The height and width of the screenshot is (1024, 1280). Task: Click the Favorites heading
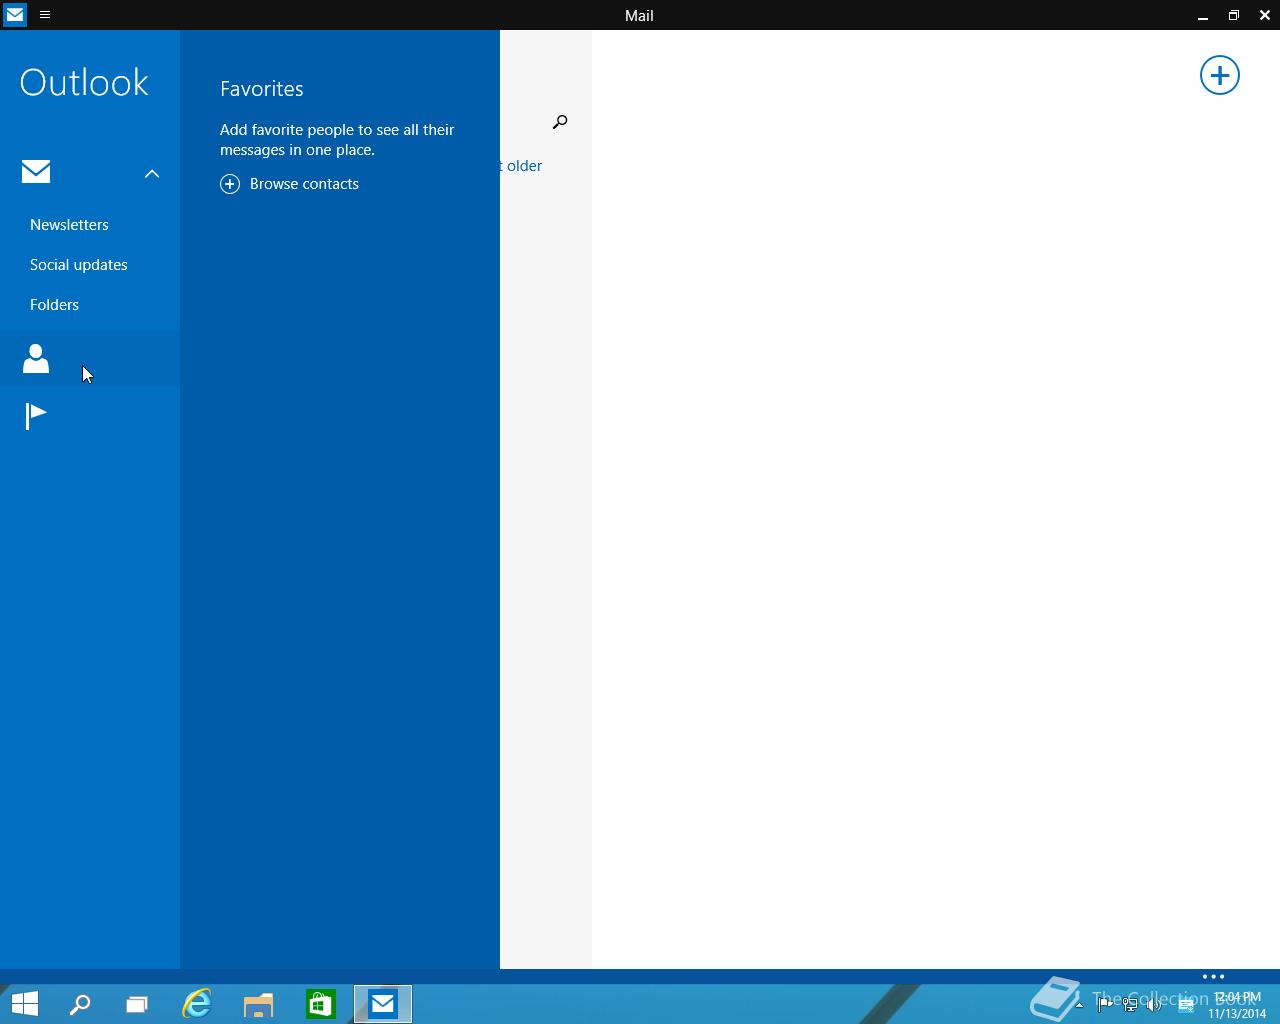(x=262, y=89)
